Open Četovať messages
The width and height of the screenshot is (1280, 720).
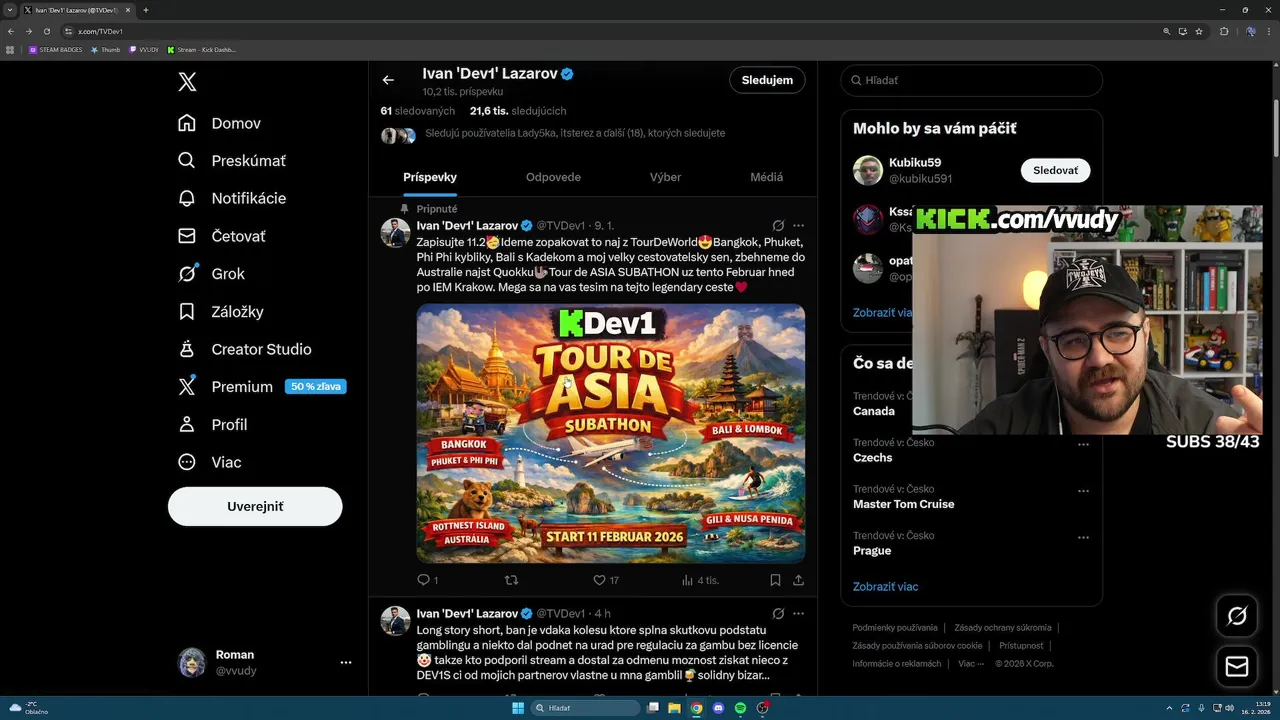click(x=222, y=236)
